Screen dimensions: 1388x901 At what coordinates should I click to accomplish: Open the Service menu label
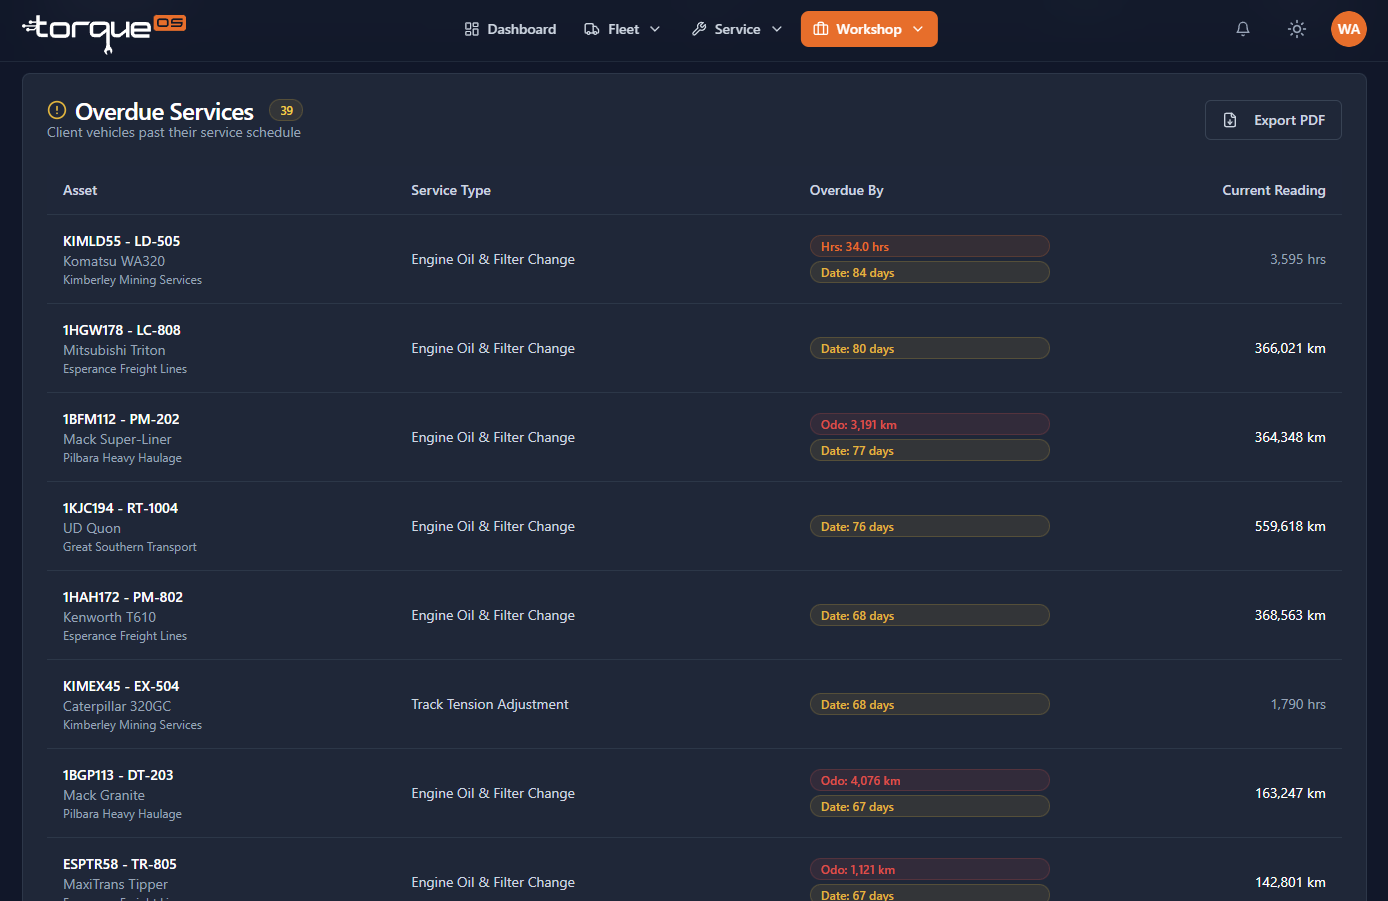coord(737,29)
